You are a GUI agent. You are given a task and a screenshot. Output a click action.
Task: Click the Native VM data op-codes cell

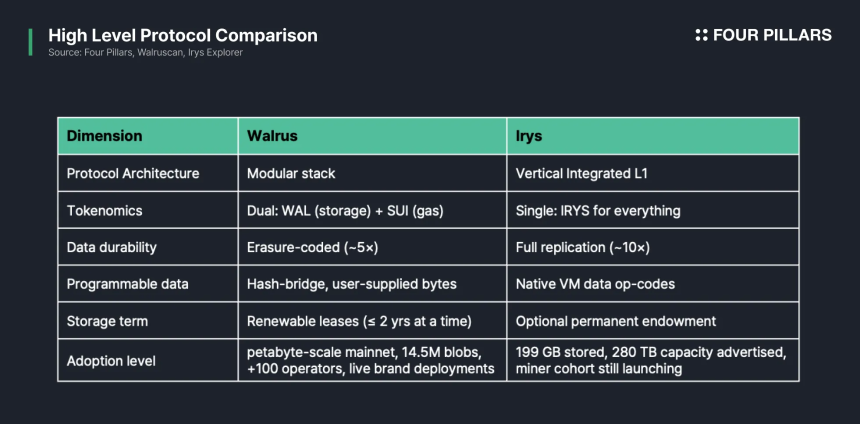653,284
